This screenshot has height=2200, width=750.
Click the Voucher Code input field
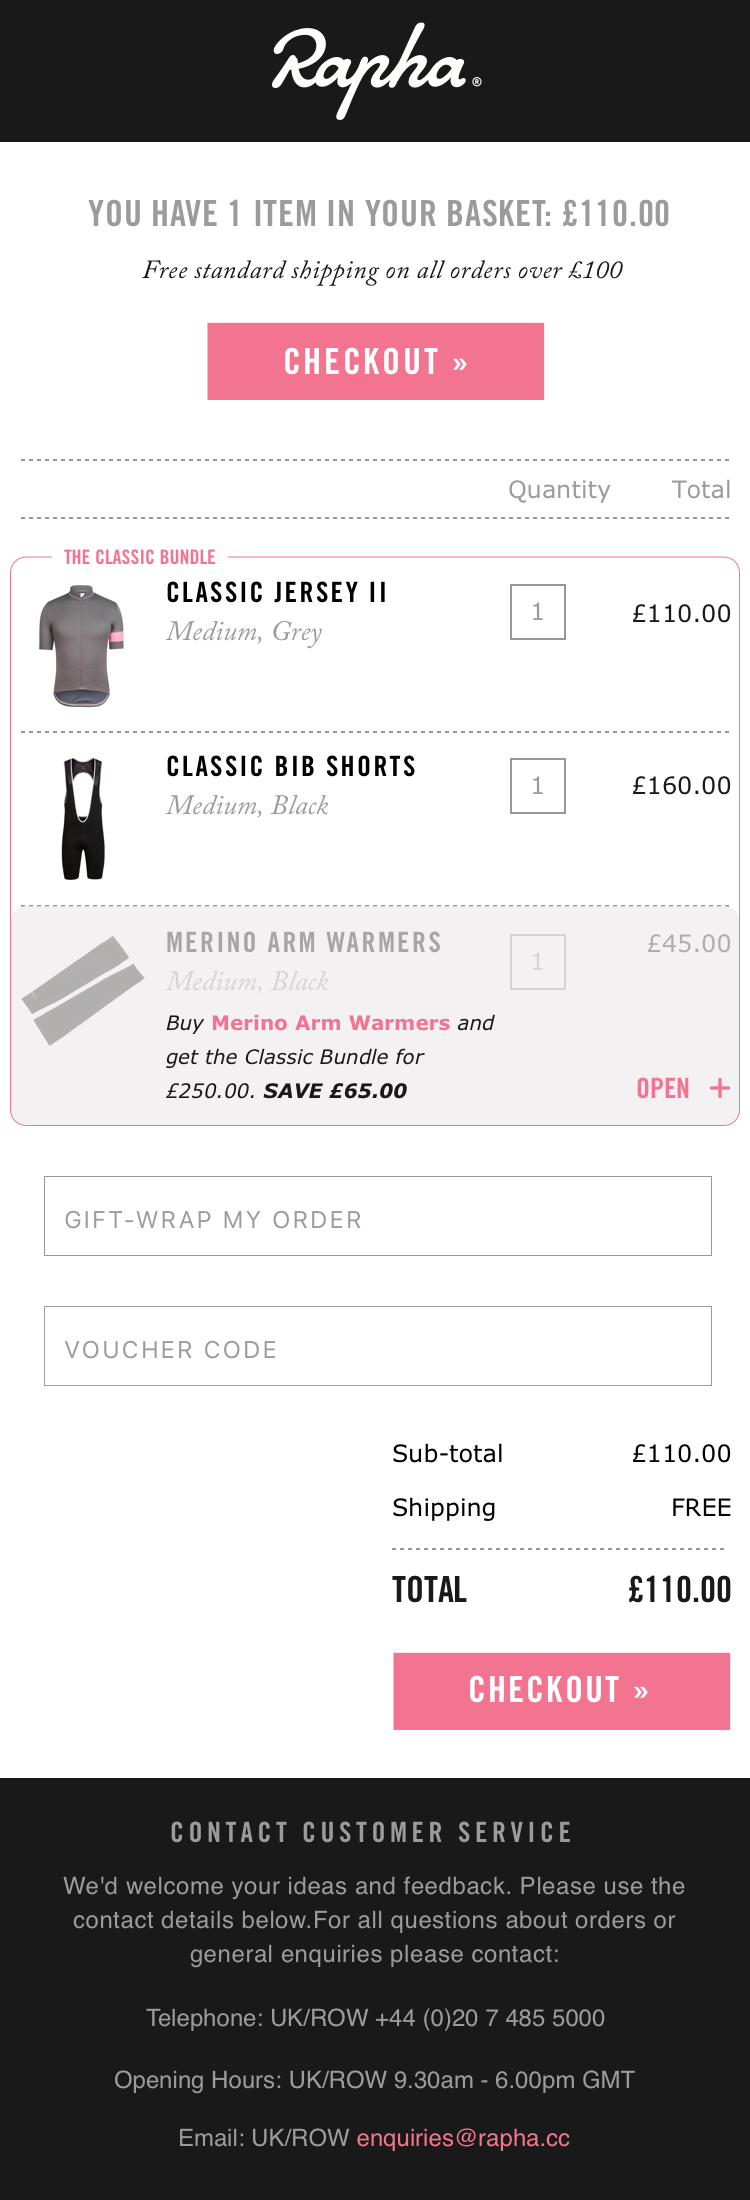pos(378,1346)
